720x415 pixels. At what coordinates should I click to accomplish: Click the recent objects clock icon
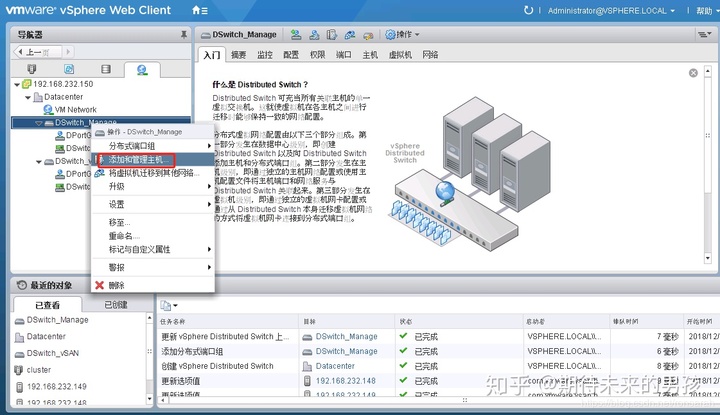[x=22, y=285]
